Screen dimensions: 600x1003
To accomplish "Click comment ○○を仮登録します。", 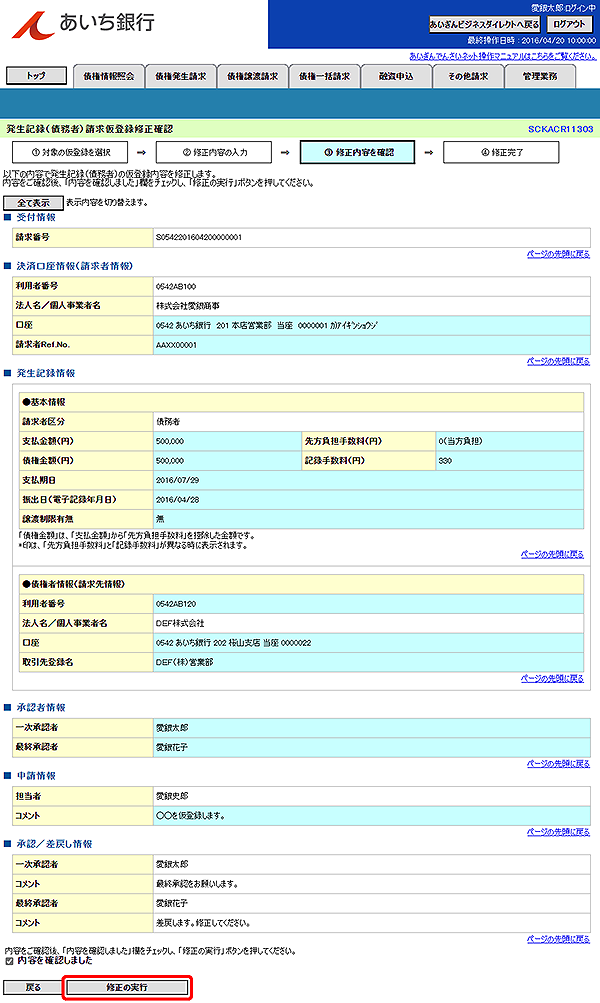I will (x=190, y=816).
